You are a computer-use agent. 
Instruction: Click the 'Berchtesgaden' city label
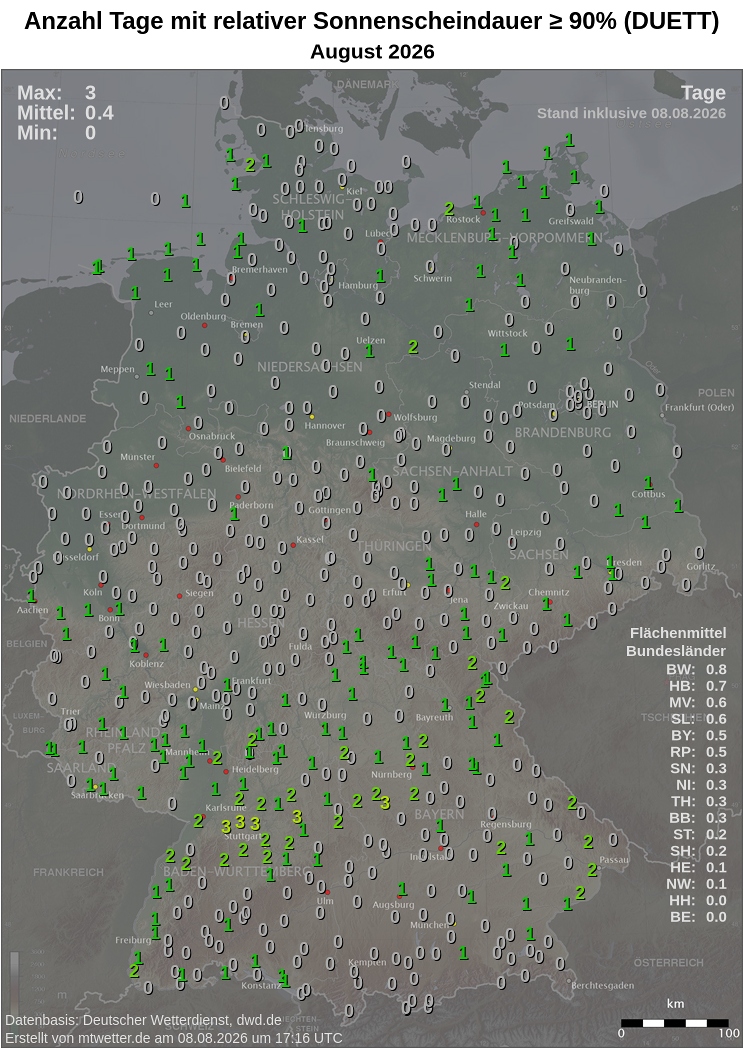click(x=603, y=985)
